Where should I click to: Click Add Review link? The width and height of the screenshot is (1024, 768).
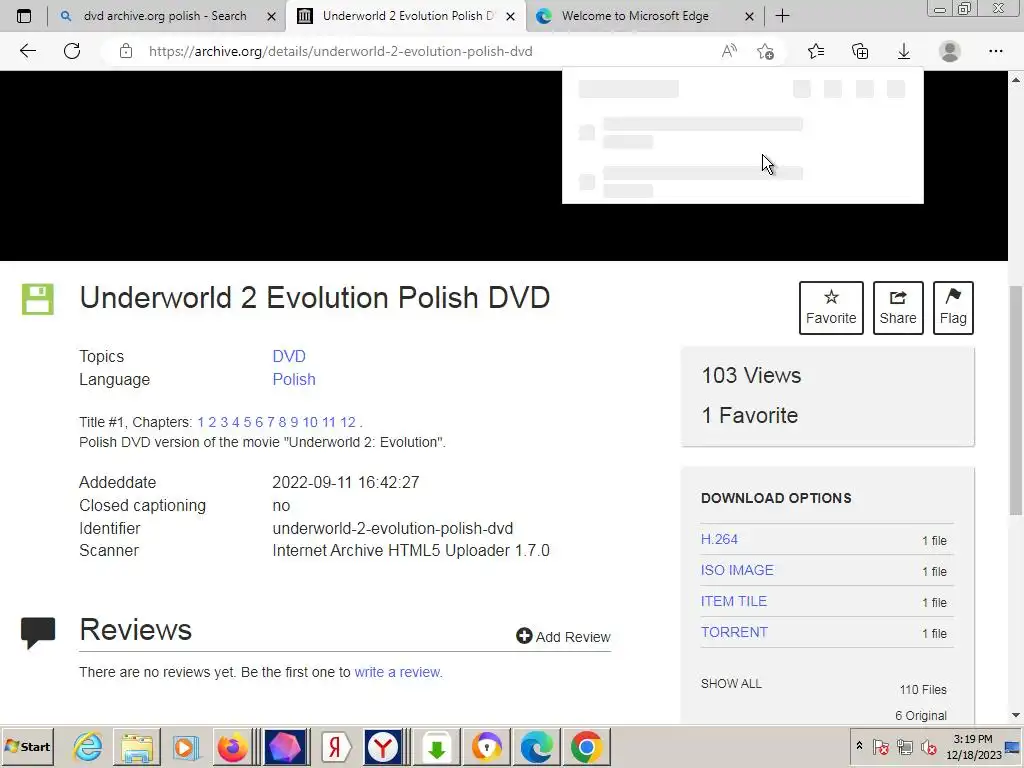563,636
